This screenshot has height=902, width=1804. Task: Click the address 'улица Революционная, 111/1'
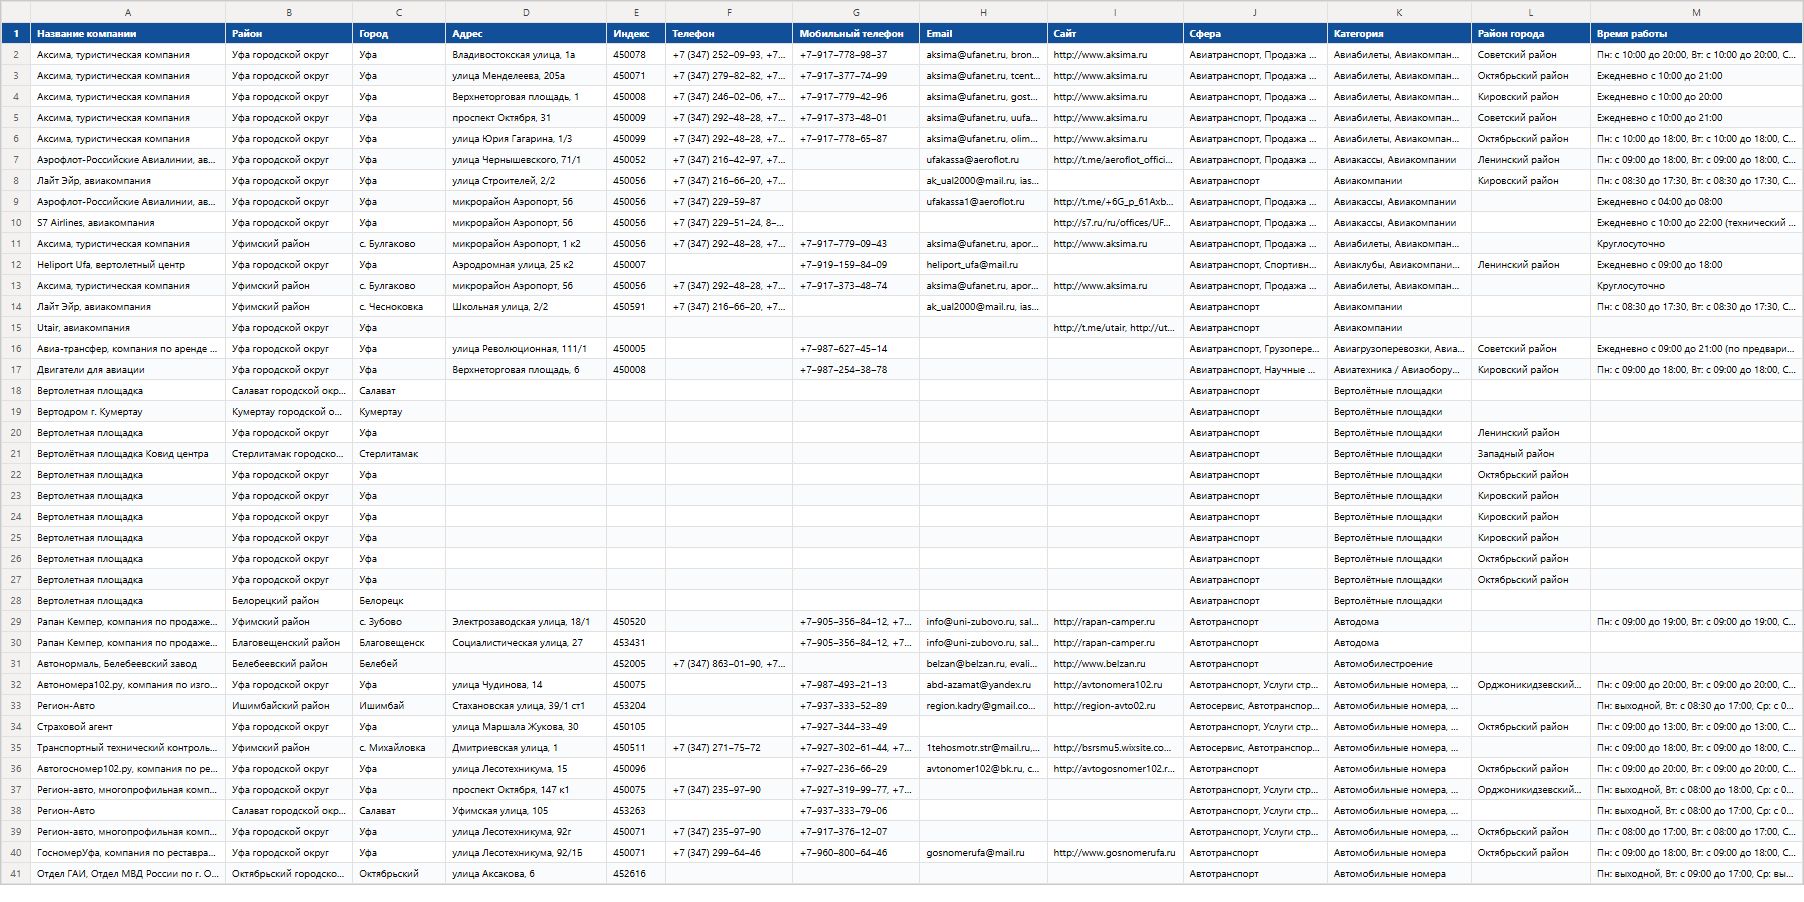pos(526,349)
